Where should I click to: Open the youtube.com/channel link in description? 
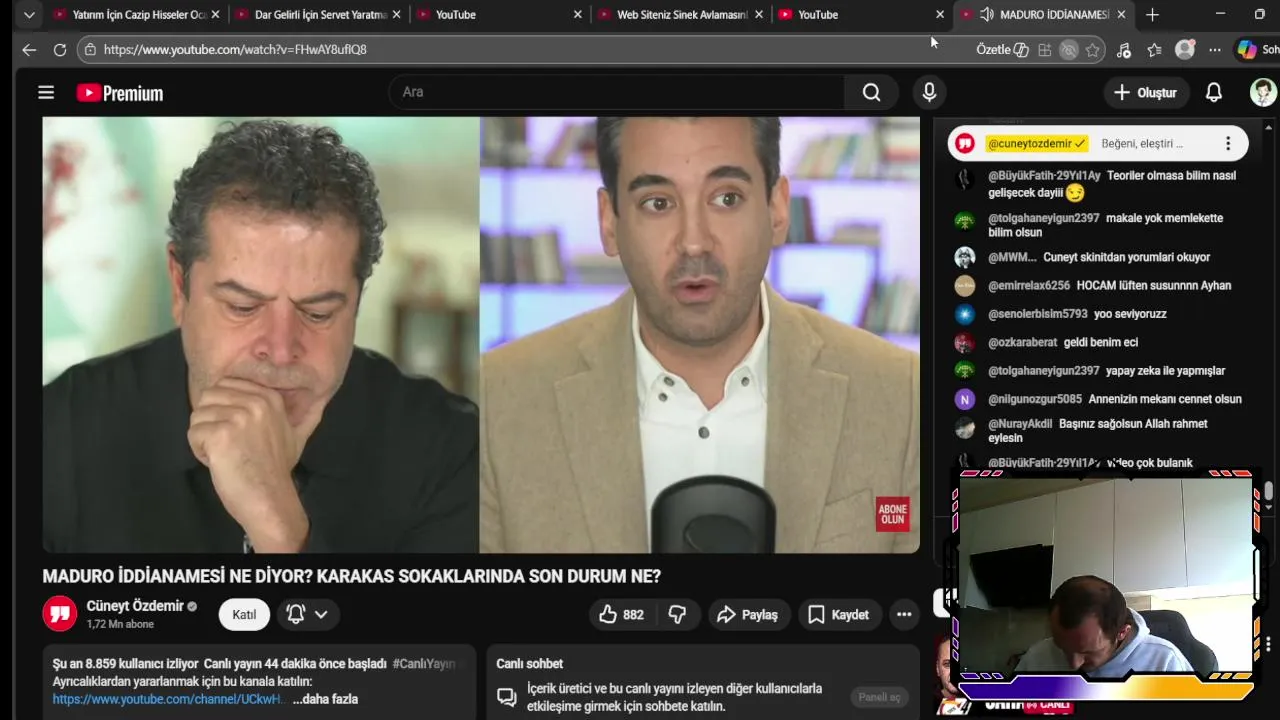click(168, 699)
